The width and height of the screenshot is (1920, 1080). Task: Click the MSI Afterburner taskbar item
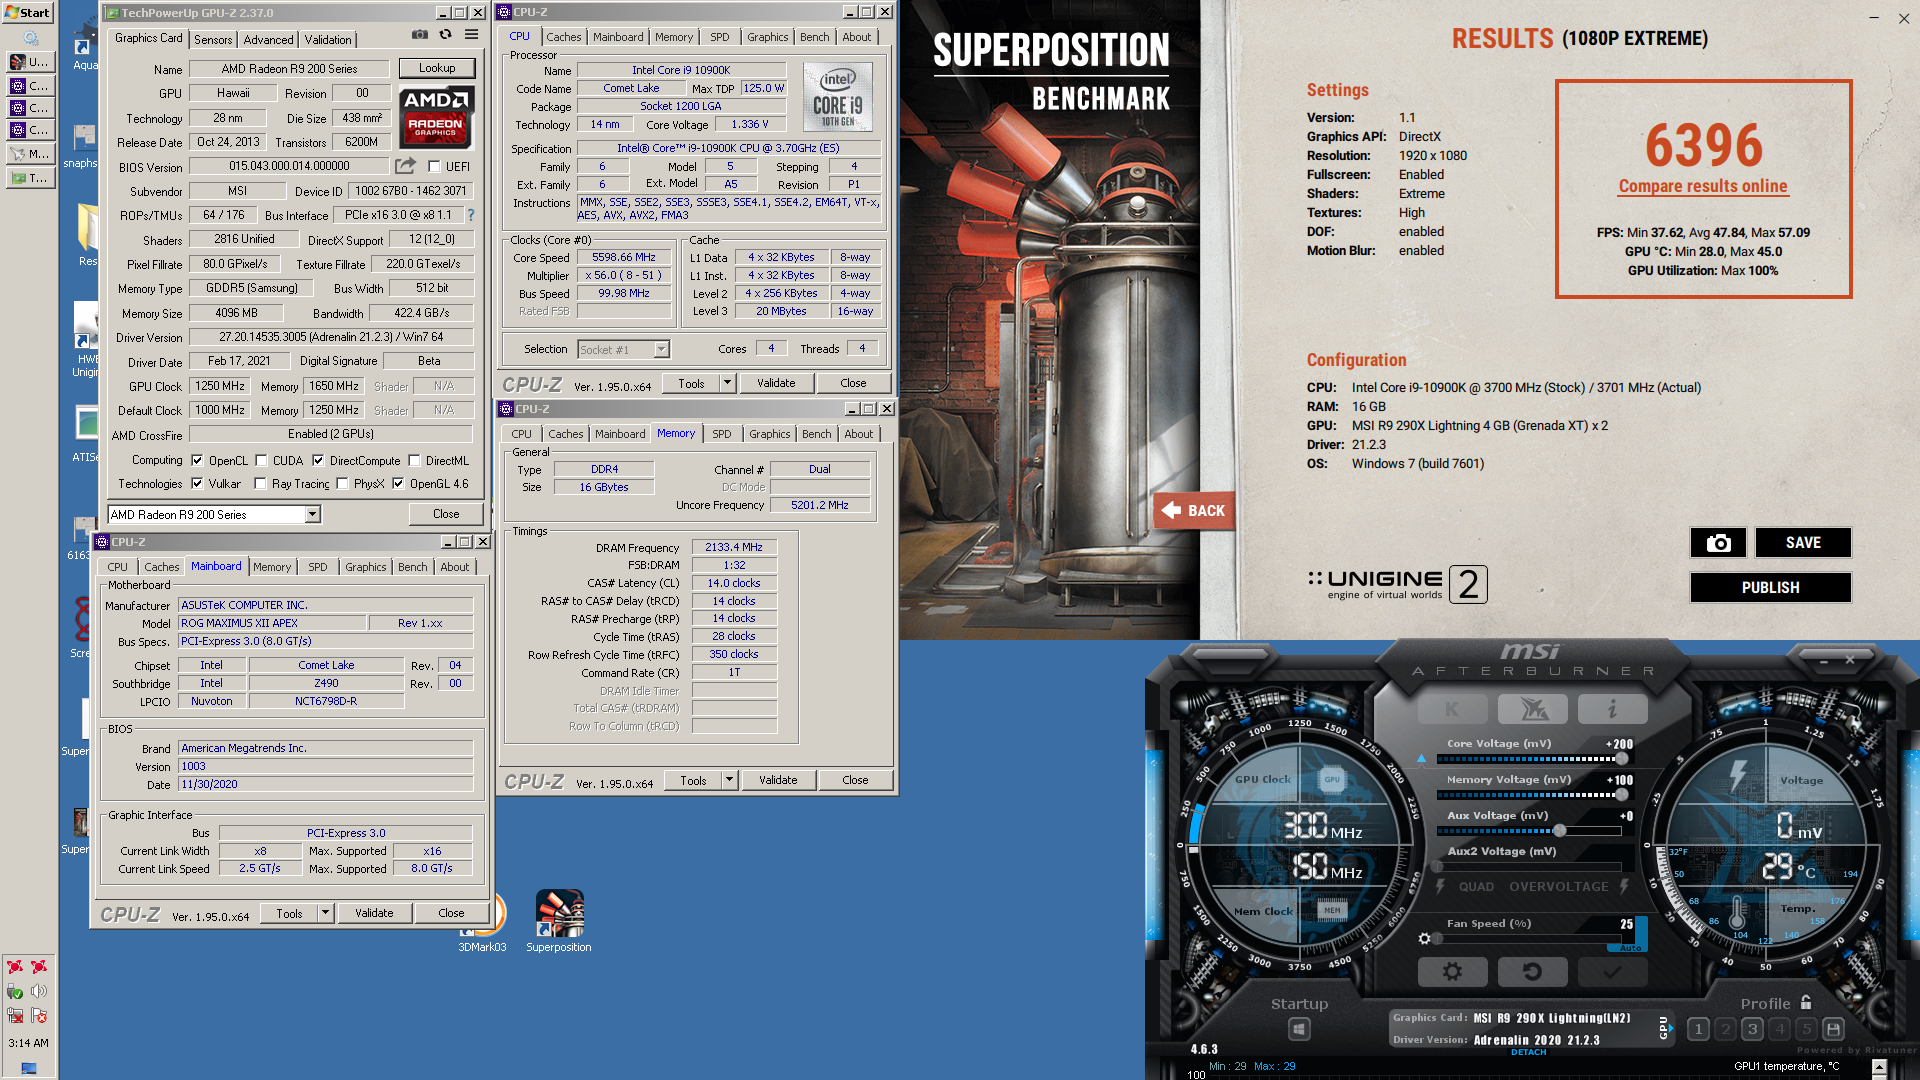[x=29, y=153]
